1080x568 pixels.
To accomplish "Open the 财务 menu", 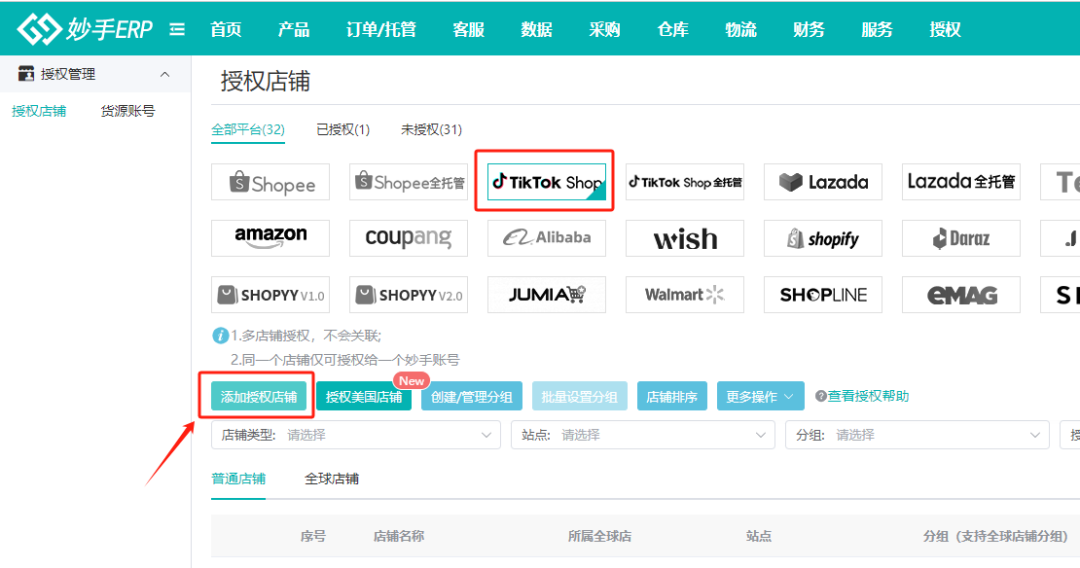I will pos(809,30).
